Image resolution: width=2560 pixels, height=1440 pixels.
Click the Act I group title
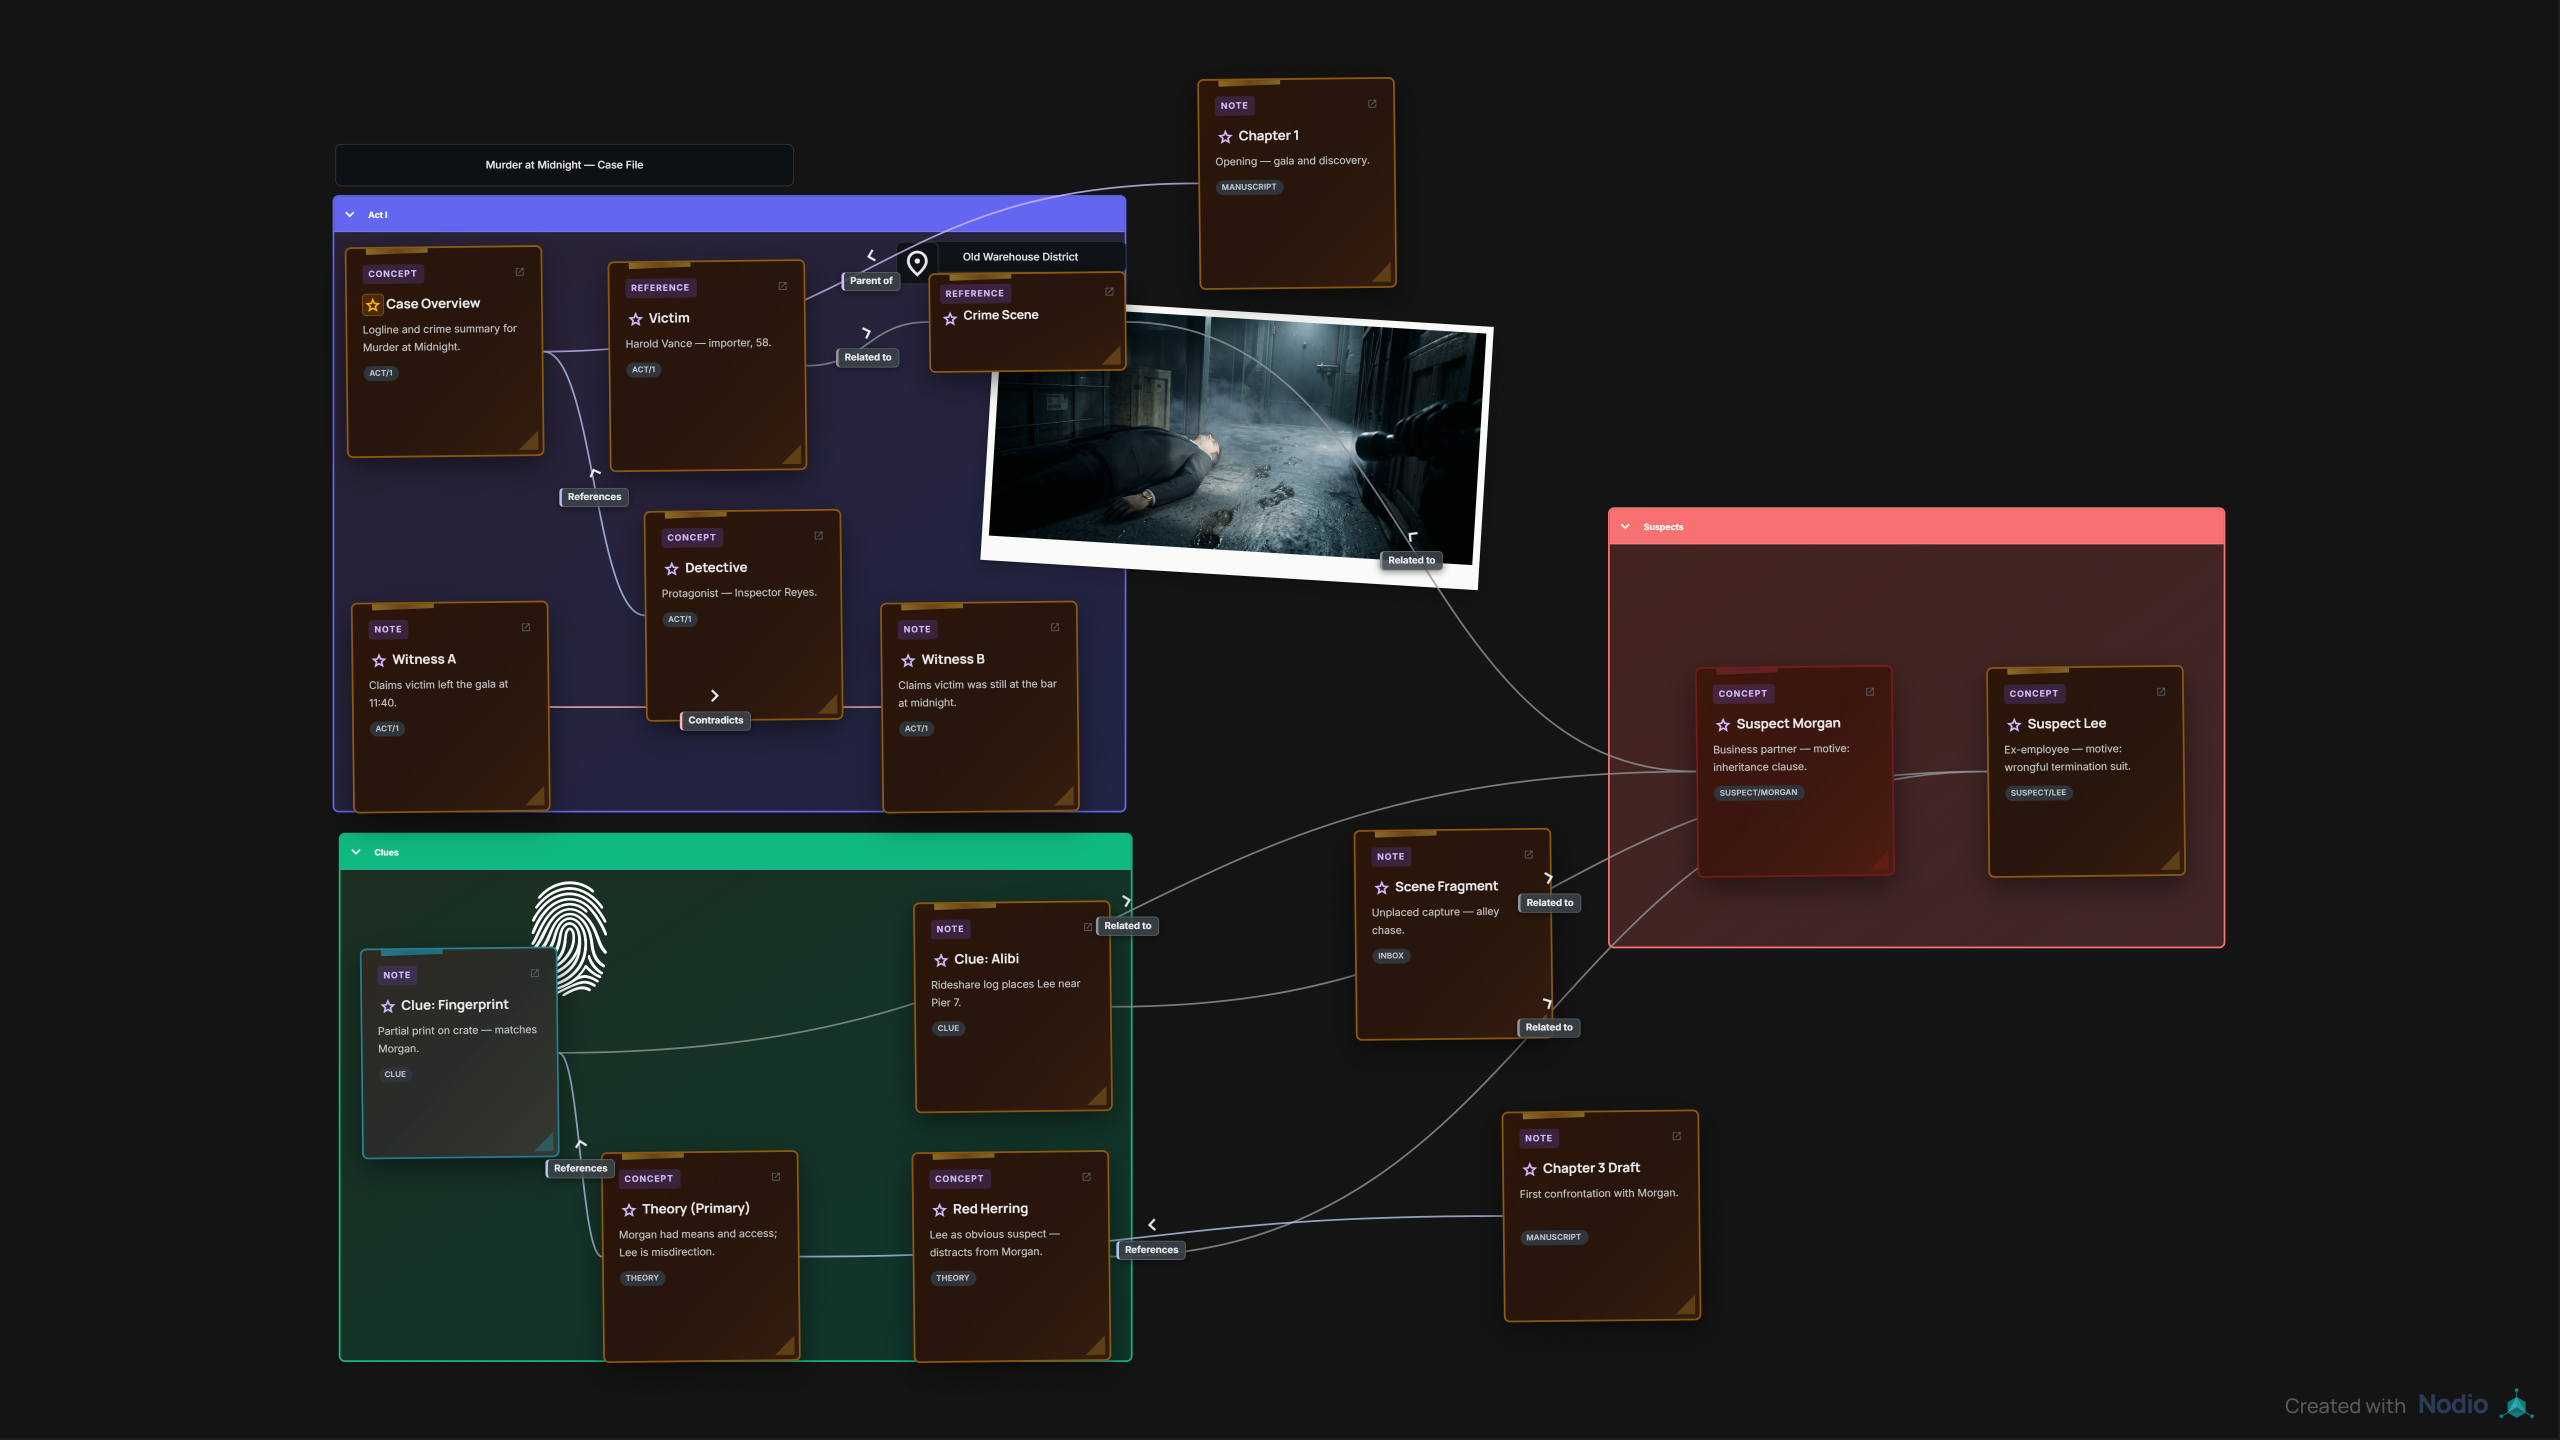click(x=378, y=215)
